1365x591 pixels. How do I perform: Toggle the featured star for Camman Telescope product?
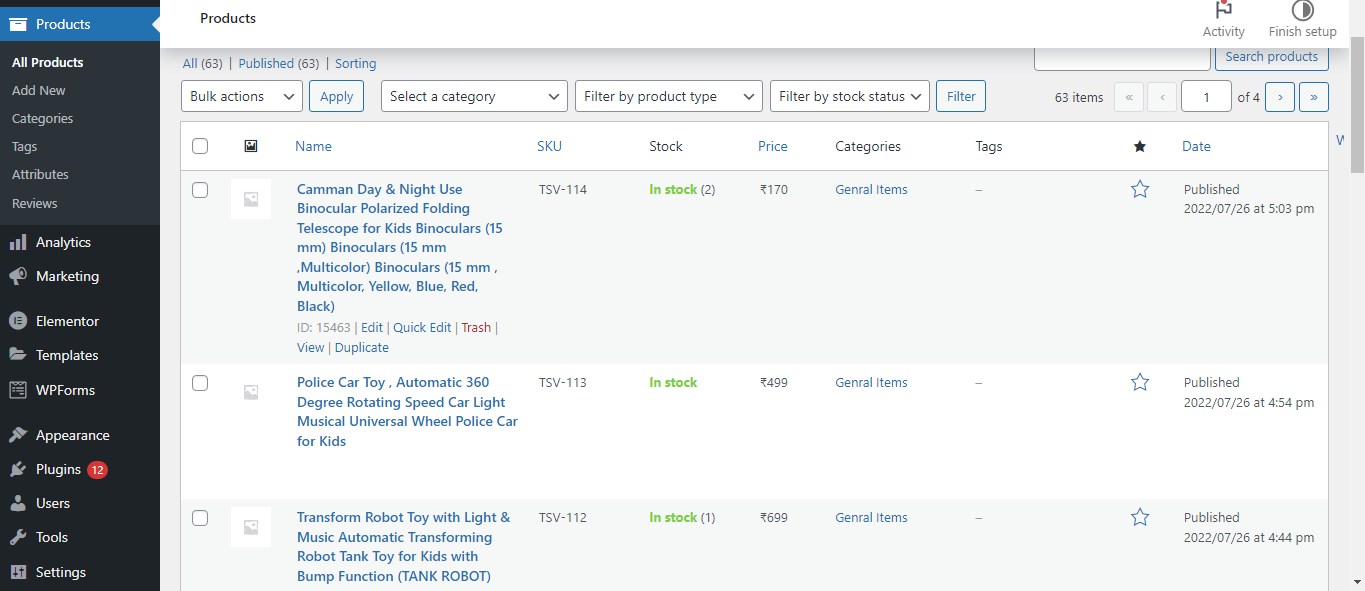click(x=1140, y=188)
